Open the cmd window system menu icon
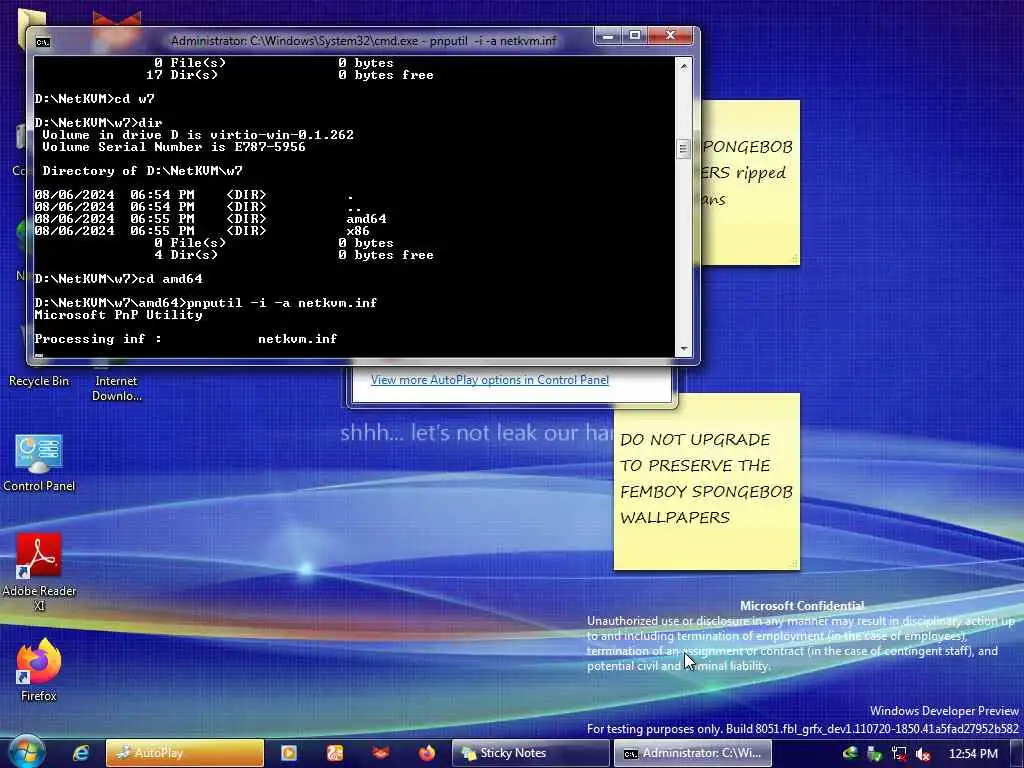The width and height of the screenshot is (1024, 768). 42,42
